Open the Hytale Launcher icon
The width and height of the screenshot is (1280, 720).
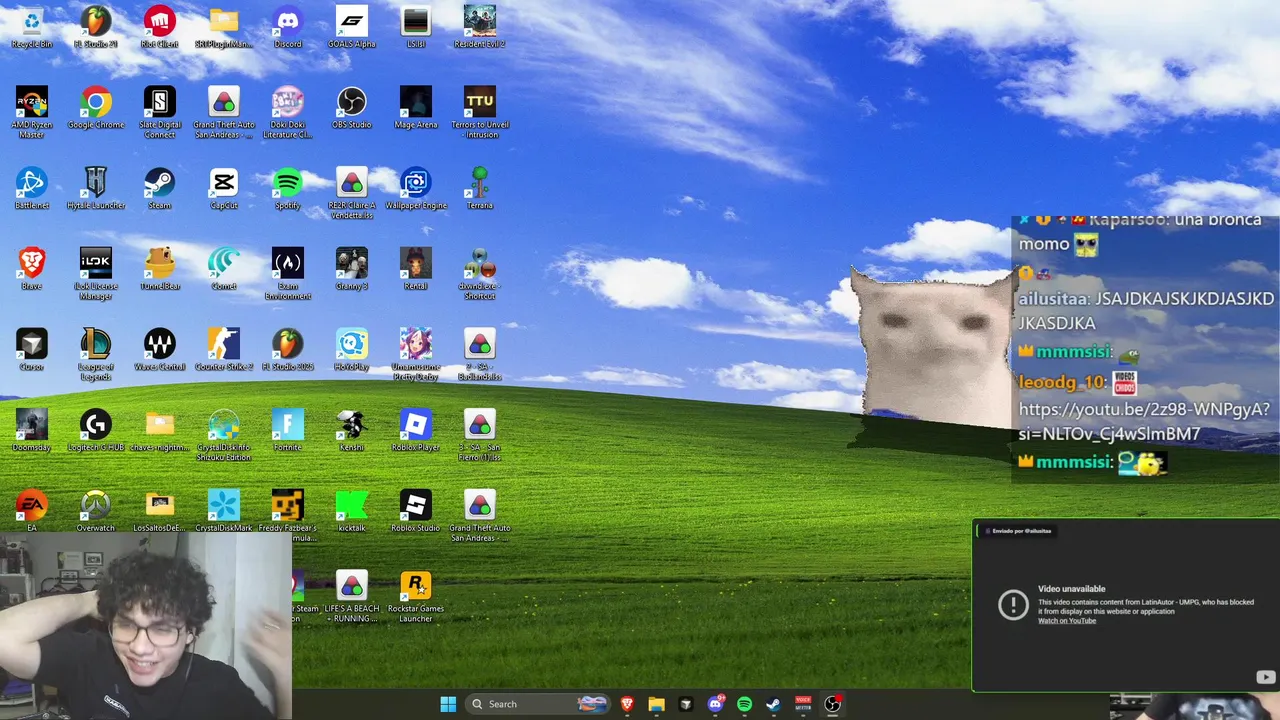pos(96,188)
